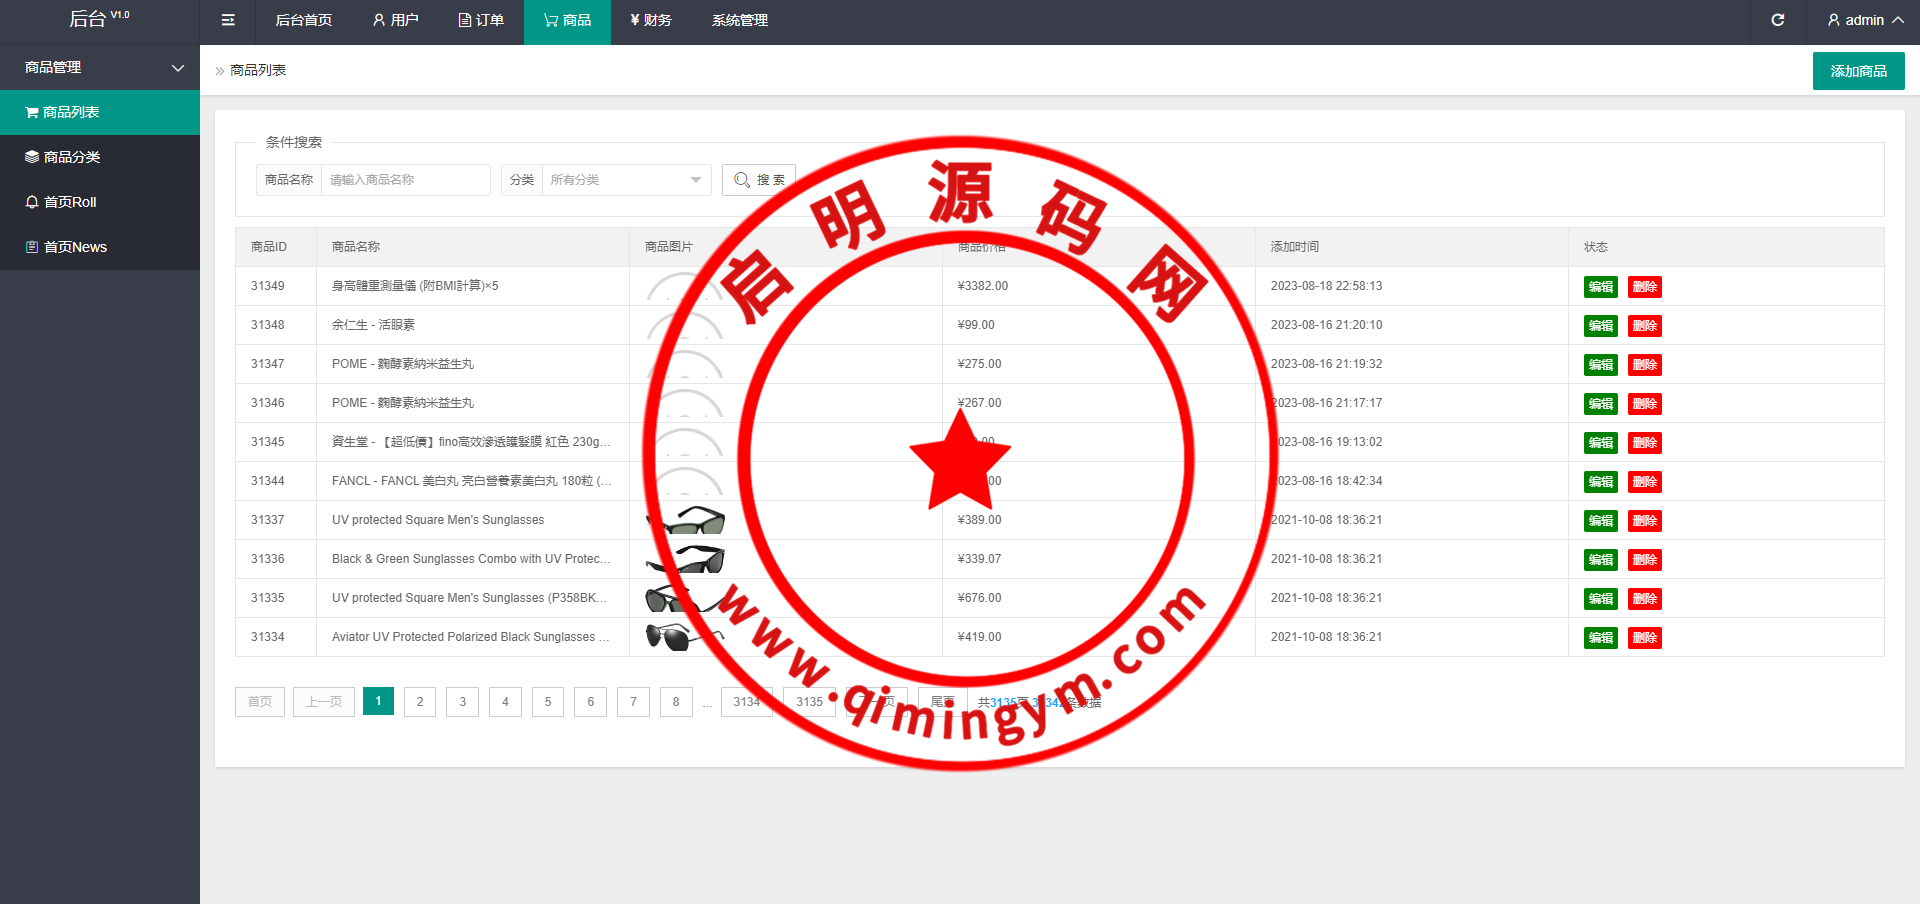Switch to the 财务 top menu
Screen dimensions: 1920x904
(x=651, y=20)
